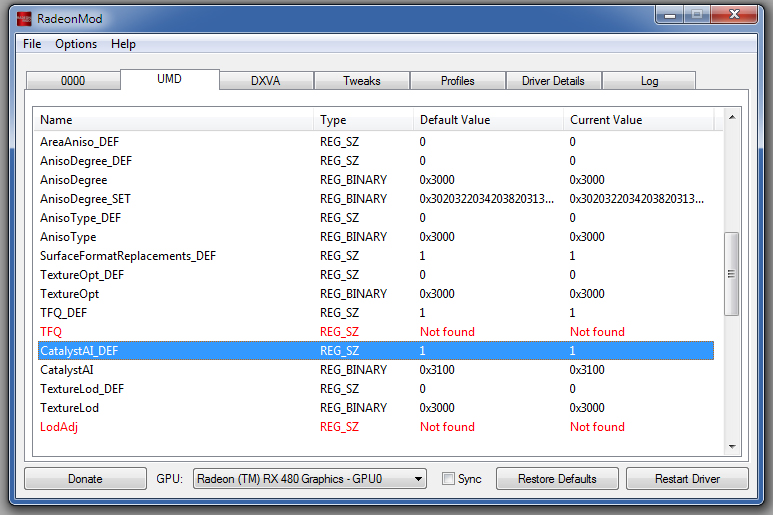Close the RadeonMod window
Screen dimensions: 773x515
coord(734,15)
